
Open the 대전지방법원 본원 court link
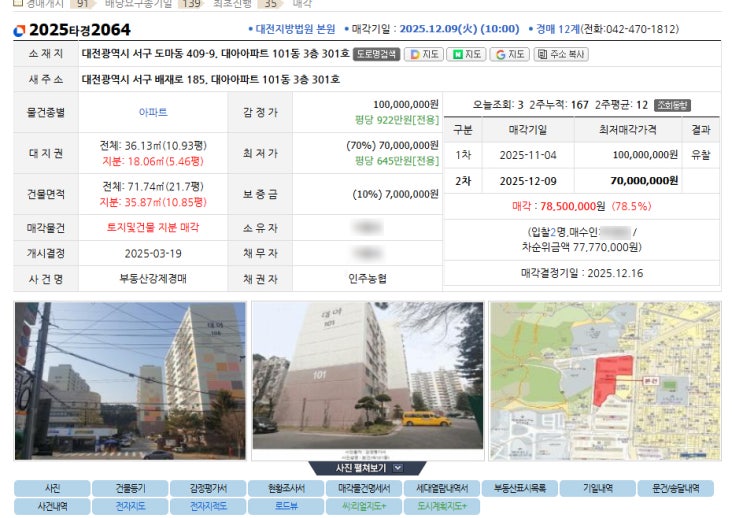coord(295,30)
